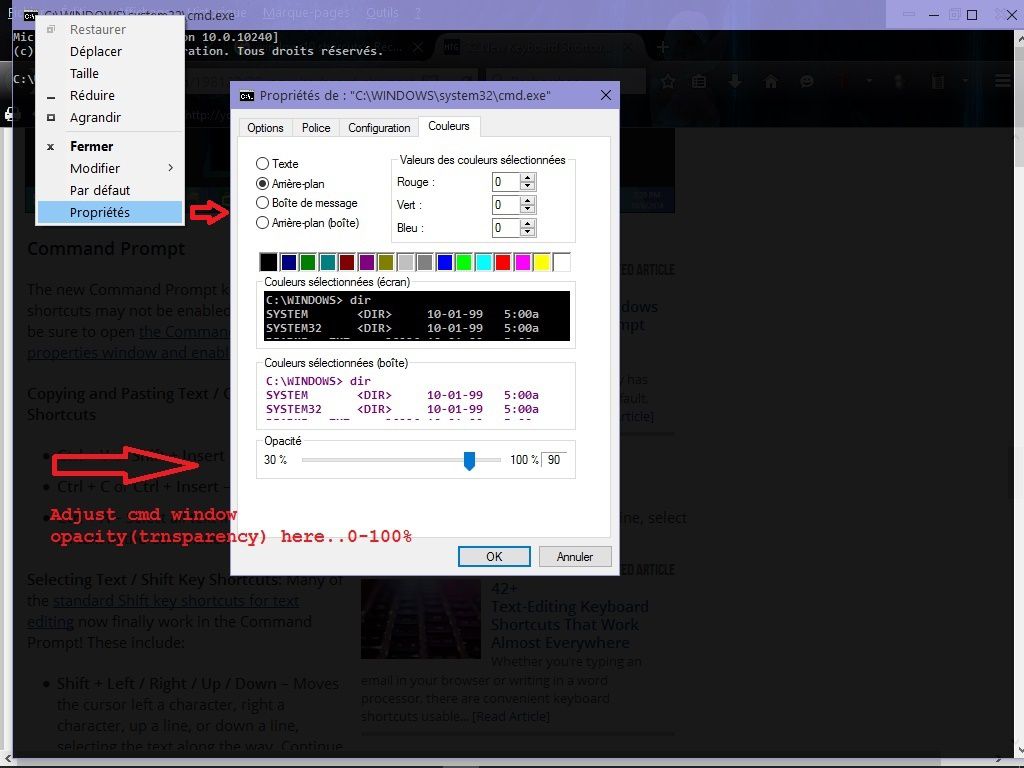Screen dimensions: 1024x768
Task: Open the browser Marque-pages menu
Action: coord(306,13)
